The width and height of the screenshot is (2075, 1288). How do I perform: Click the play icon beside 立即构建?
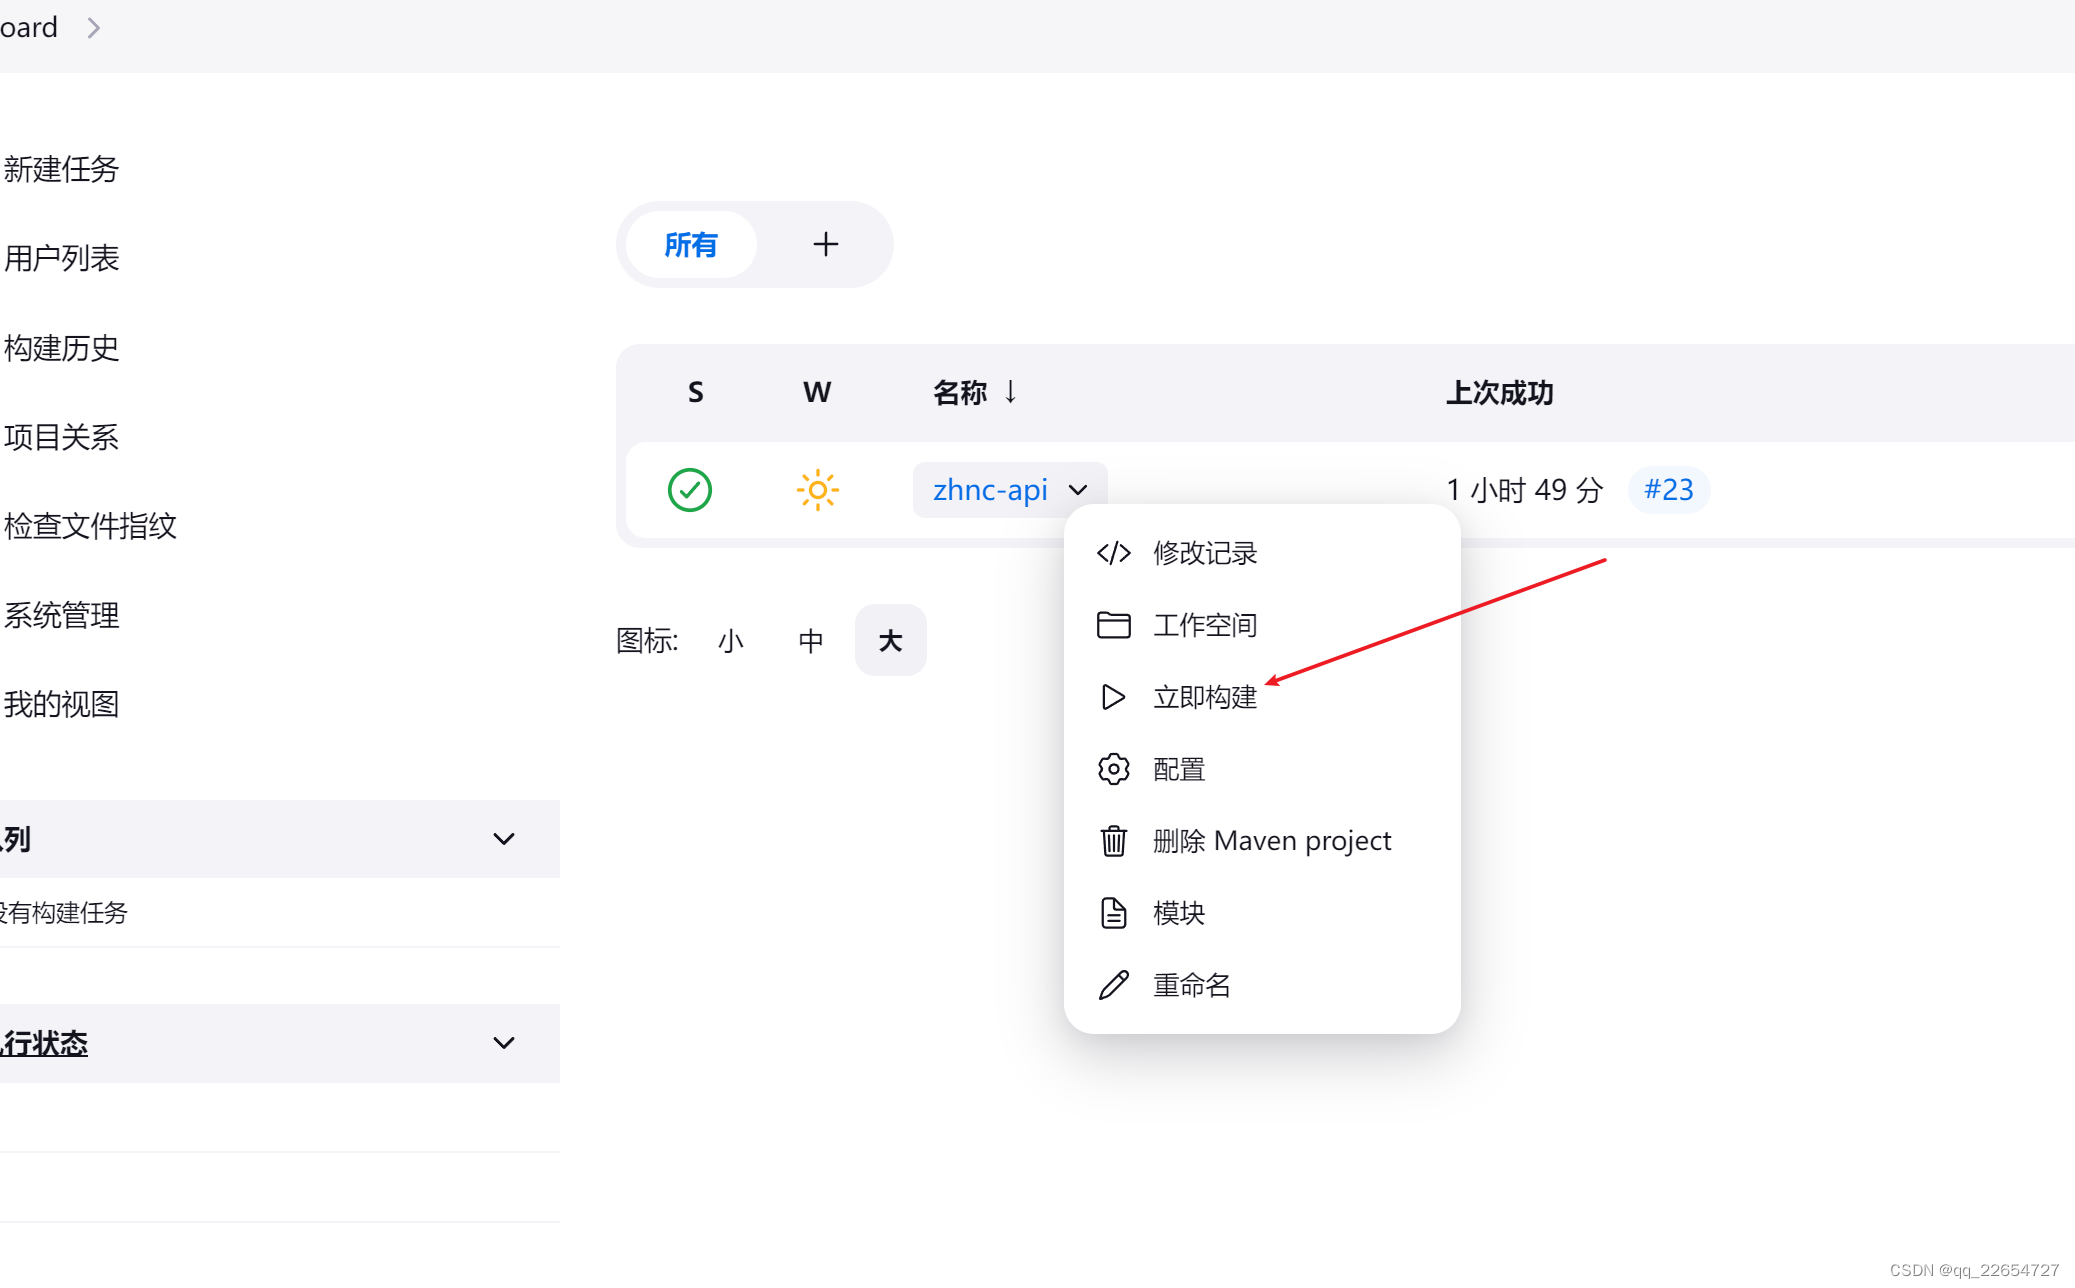click(1113, 697)
